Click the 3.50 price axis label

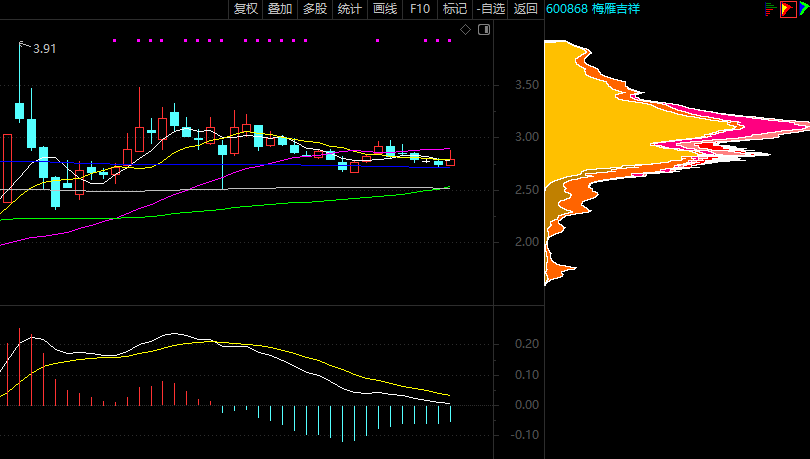tap(527, 85)
